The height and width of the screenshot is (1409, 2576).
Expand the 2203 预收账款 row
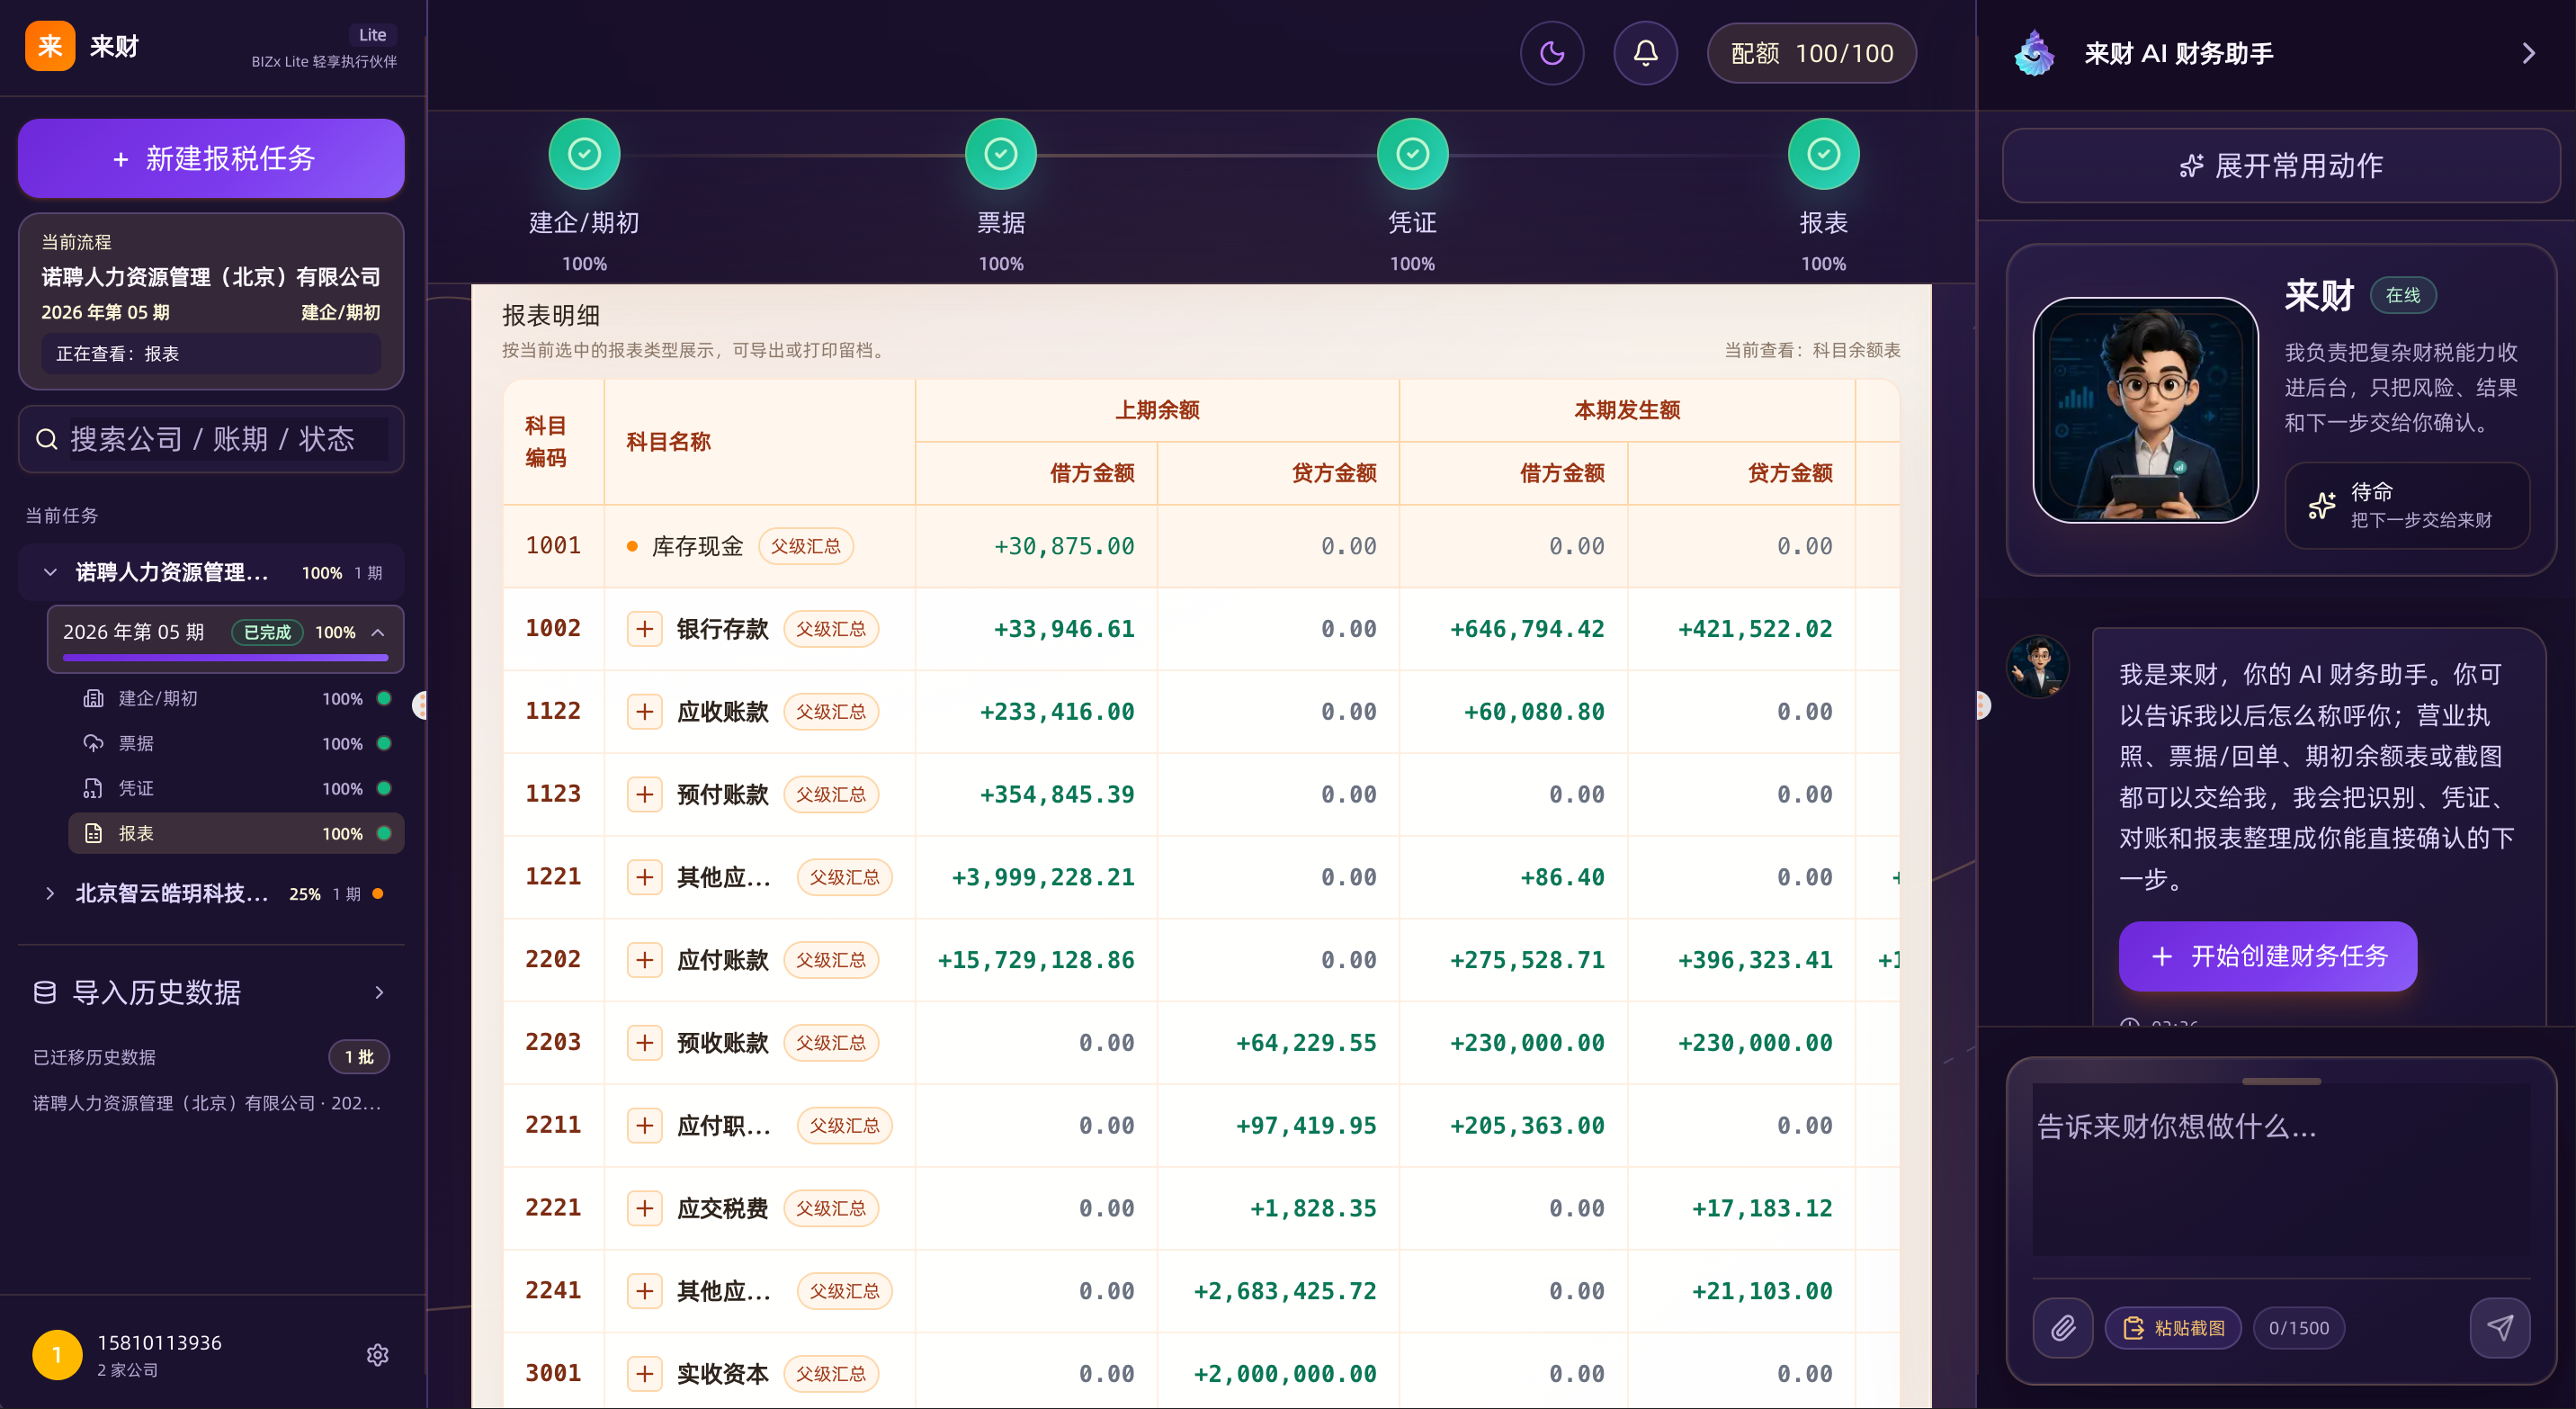pos(644,1043)
